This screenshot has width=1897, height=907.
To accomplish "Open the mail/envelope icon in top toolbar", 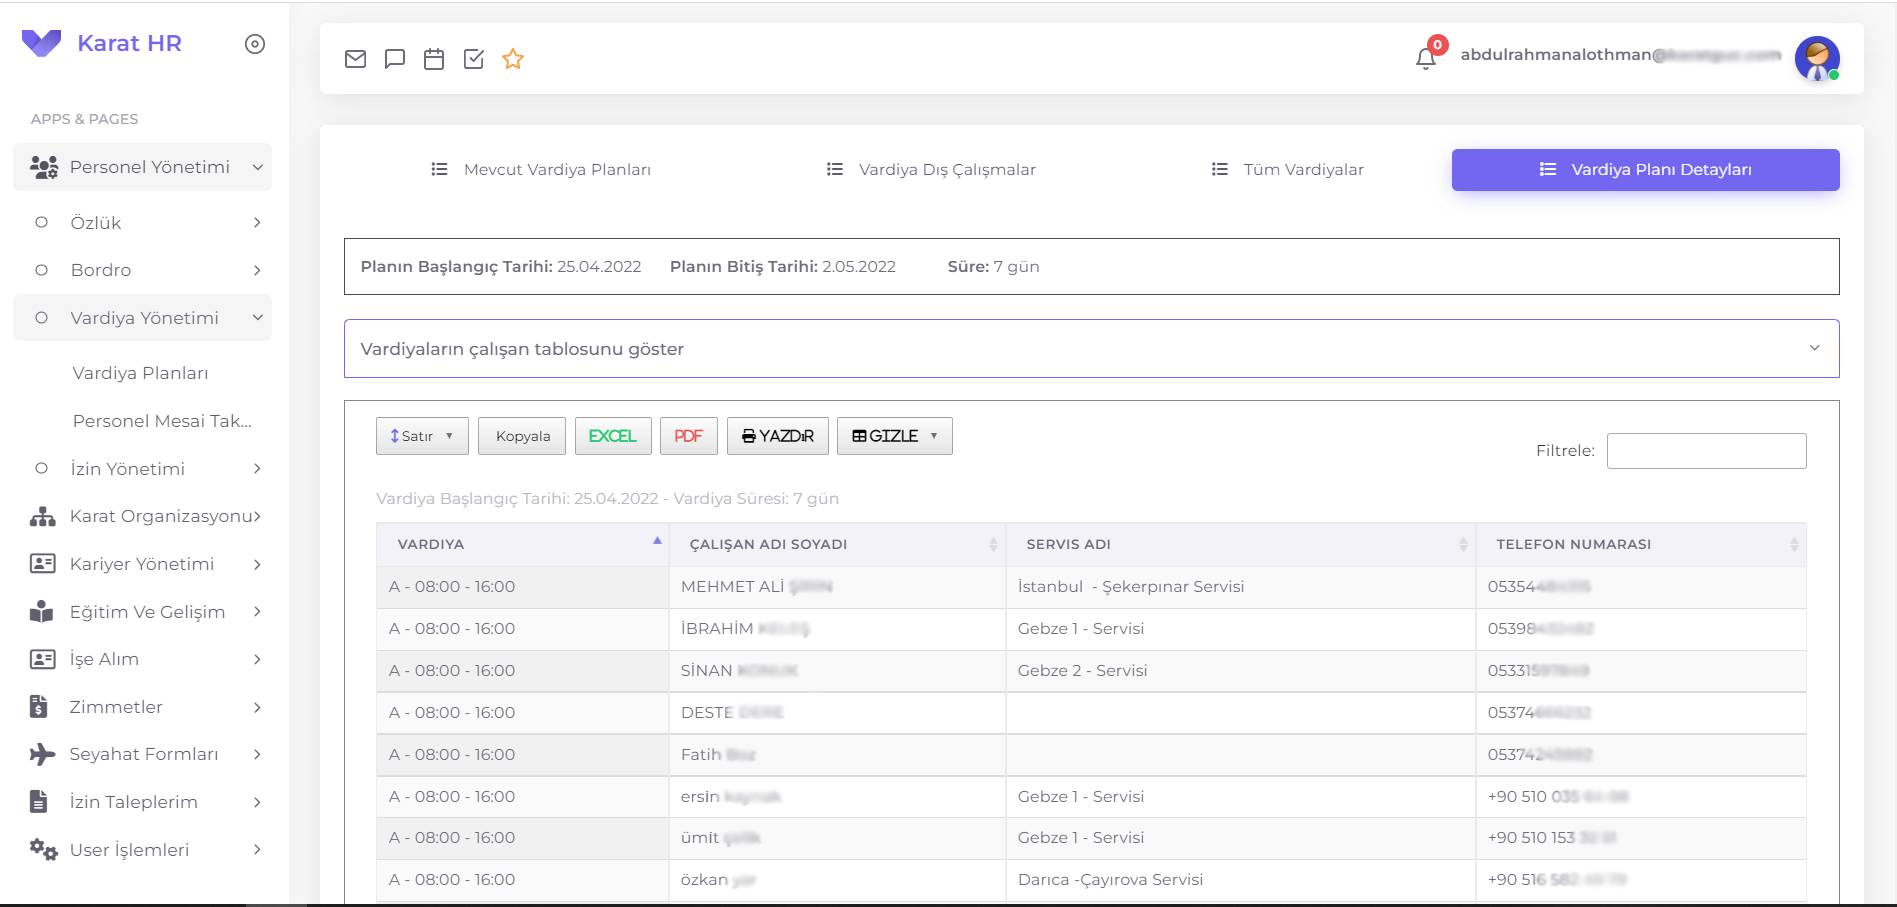I will point(355,58).
